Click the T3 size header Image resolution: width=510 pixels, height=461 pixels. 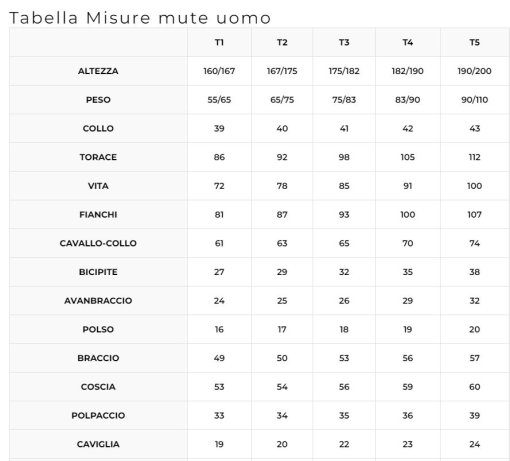[x=344, y=42]
